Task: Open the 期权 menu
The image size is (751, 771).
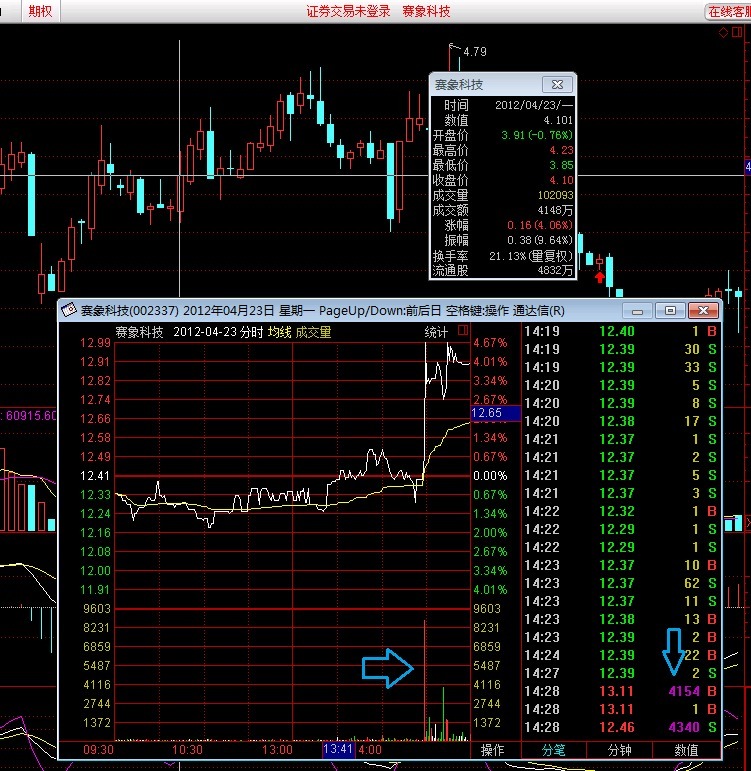Action: point(42,11)
